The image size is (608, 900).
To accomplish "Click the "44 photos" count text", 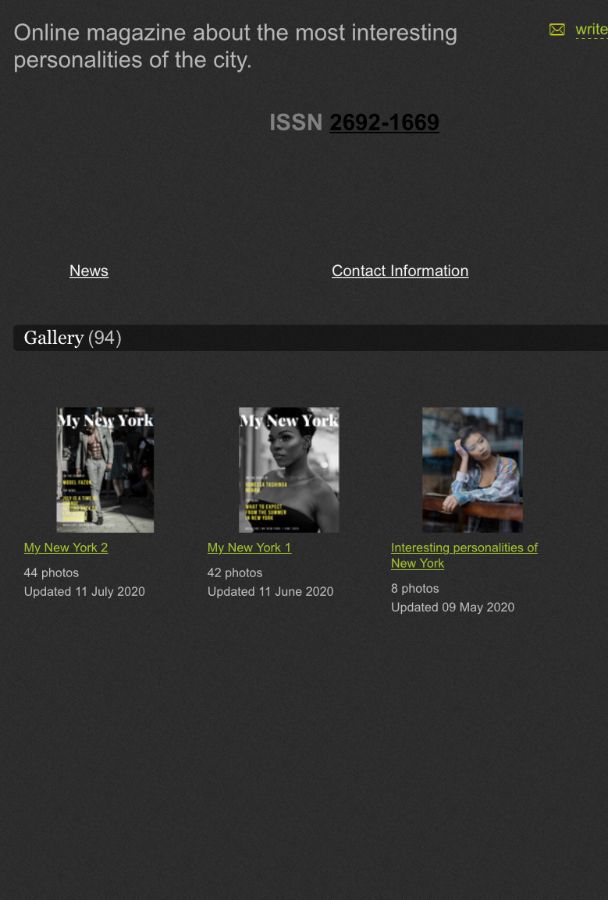I will (51, 573).
